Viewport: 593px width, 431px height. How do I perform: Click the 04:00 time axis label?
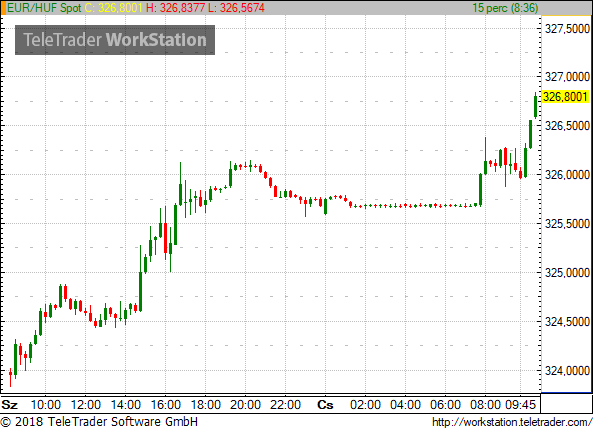(x=405, y=405)
